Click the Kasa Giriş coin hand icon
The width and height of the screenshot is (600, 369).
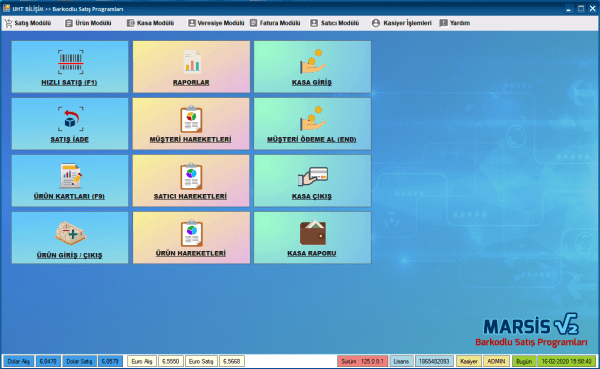point(313,62)
